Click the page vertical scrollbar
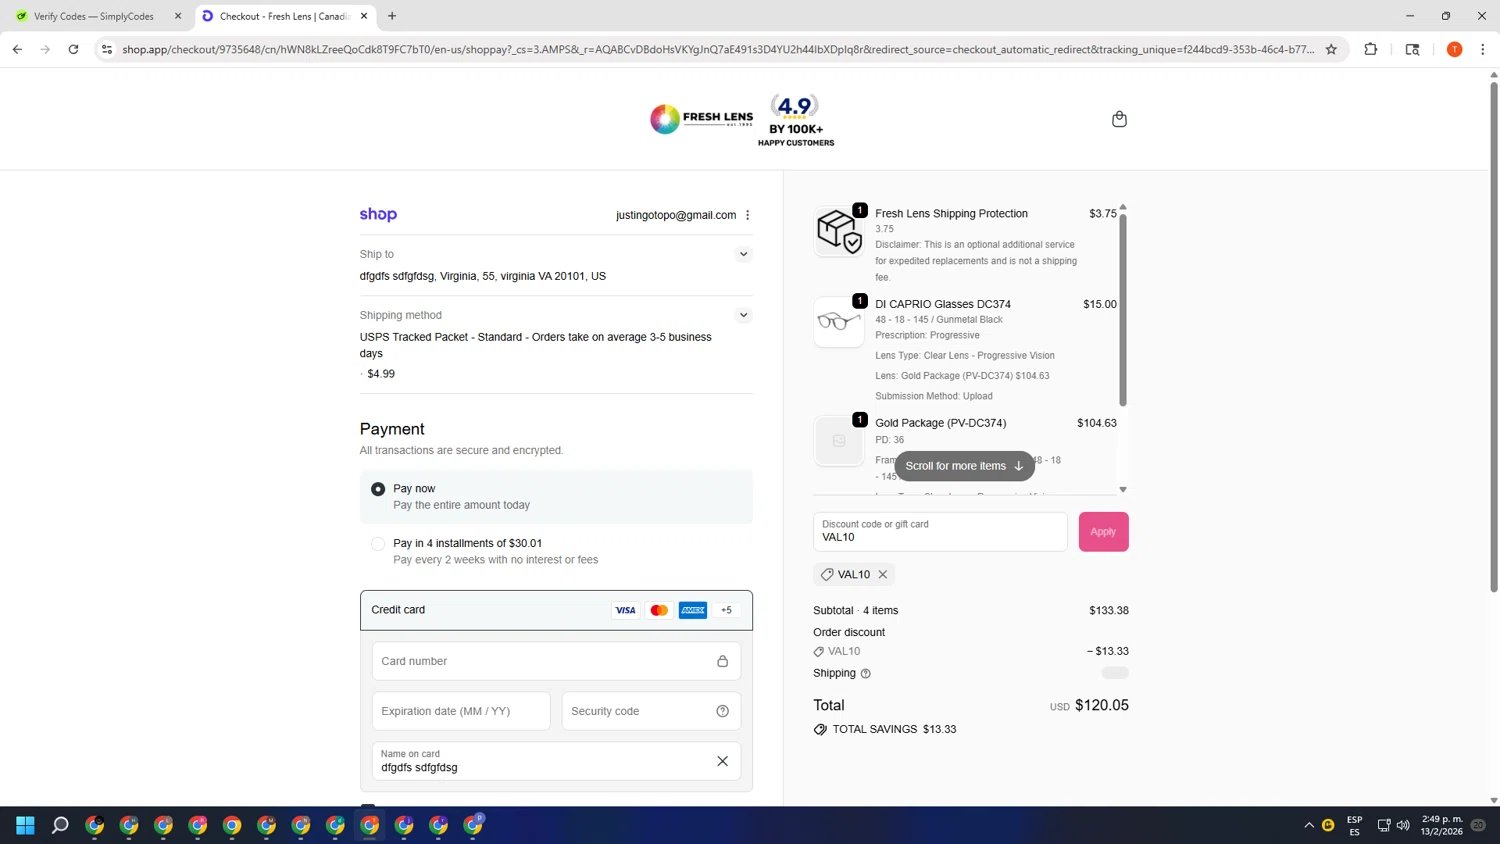The height and width of the screenshot is (844, 1500). tap(1494, 335)
